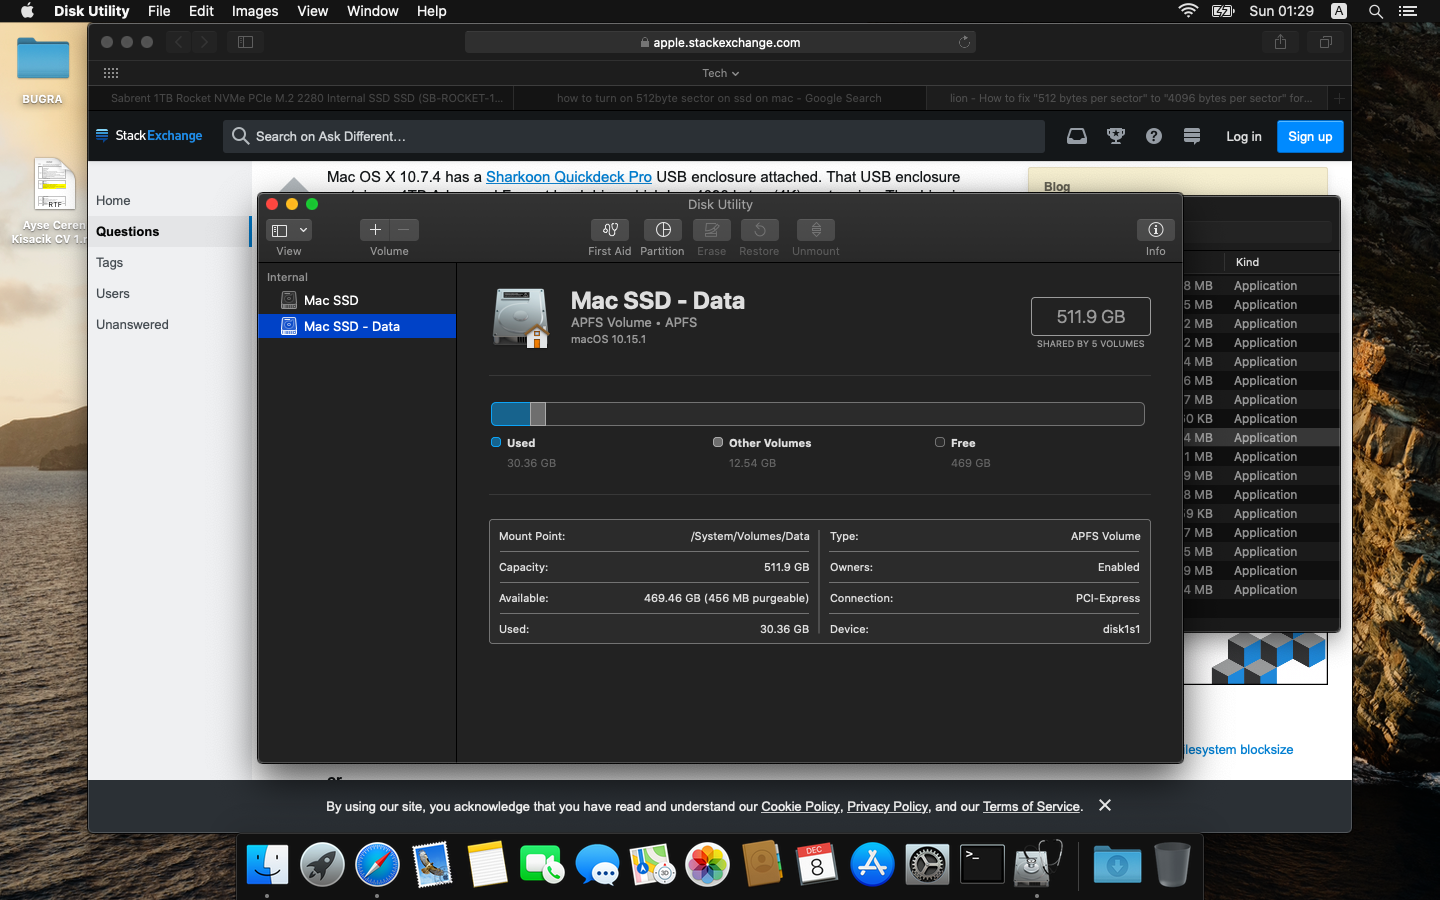Viewport: 1440px width, 900px height.
Task: Click the Wi-Fi status icon
Action: (1188, 11)
